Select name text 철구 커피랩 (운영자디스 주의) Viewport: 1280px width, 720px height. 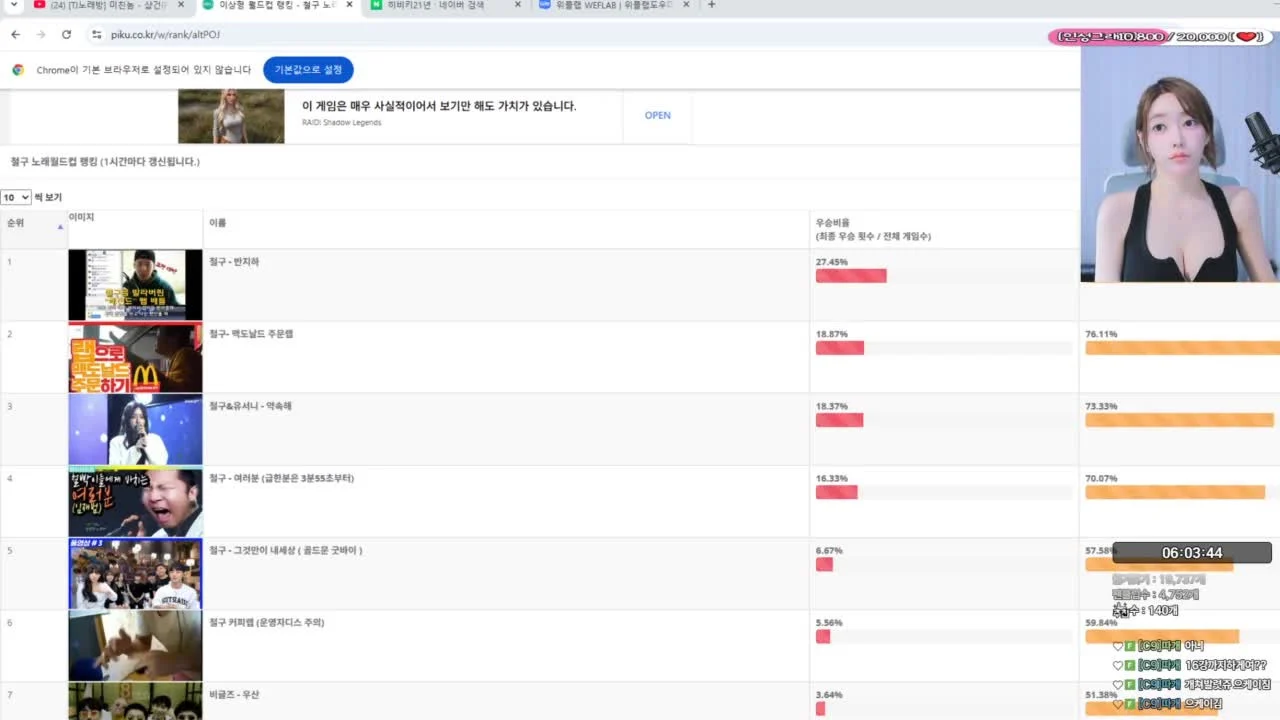[x=266, y=622]
